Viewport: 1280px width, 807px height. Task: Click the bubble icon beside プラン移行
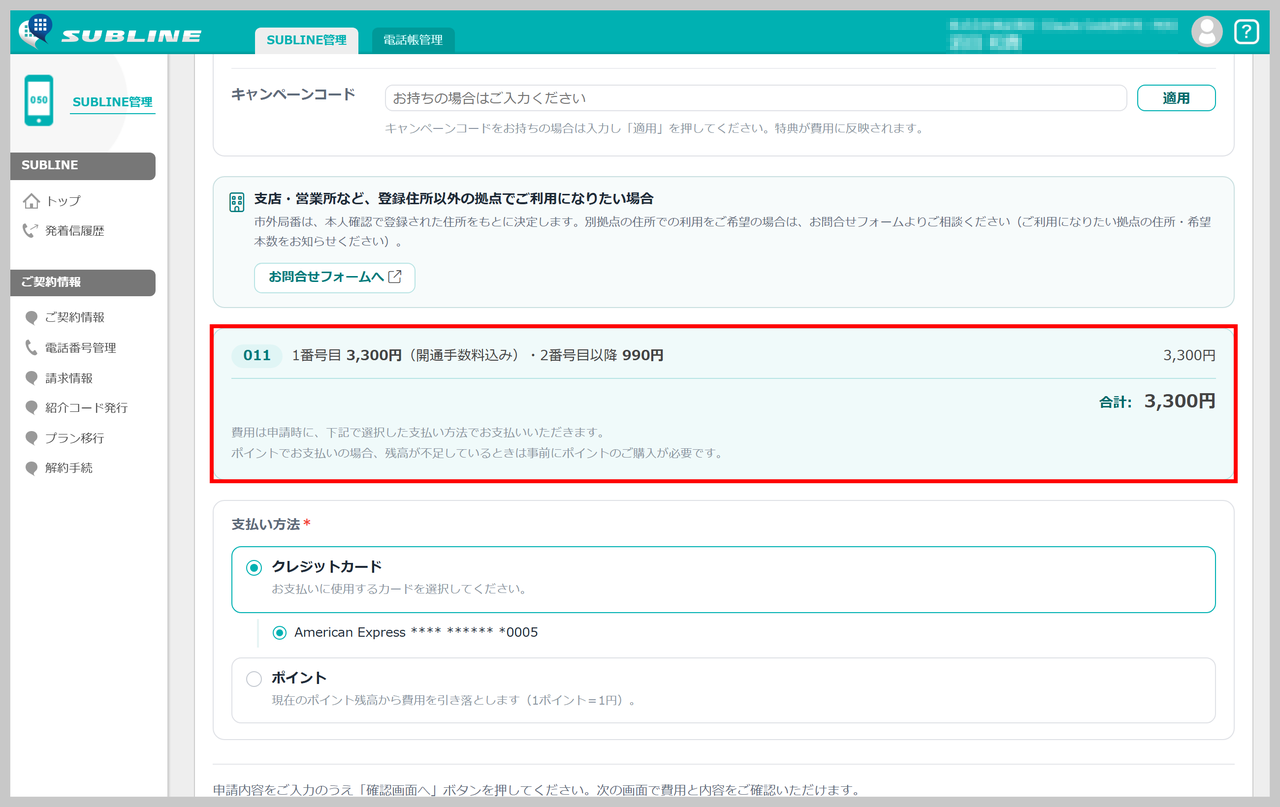[32, 438]
